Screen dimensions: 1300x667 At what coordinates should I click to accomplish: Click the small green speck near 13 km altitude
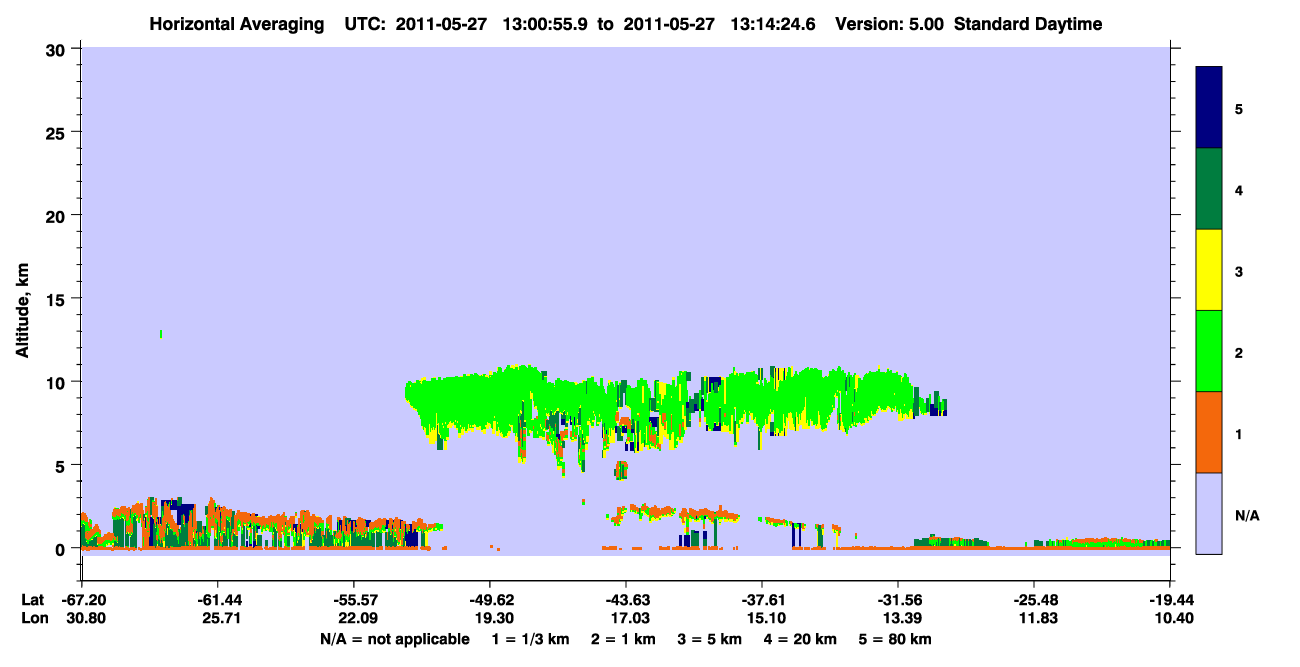click(161, 334)
